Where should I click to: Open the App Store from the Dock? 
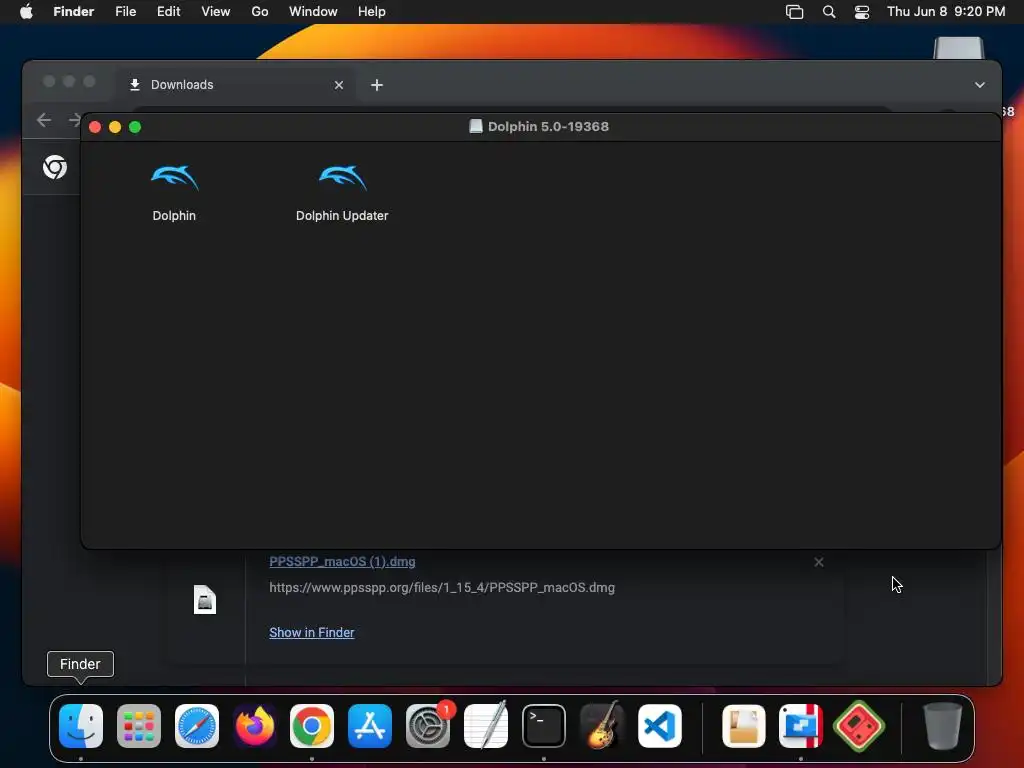tap(370, 726)
